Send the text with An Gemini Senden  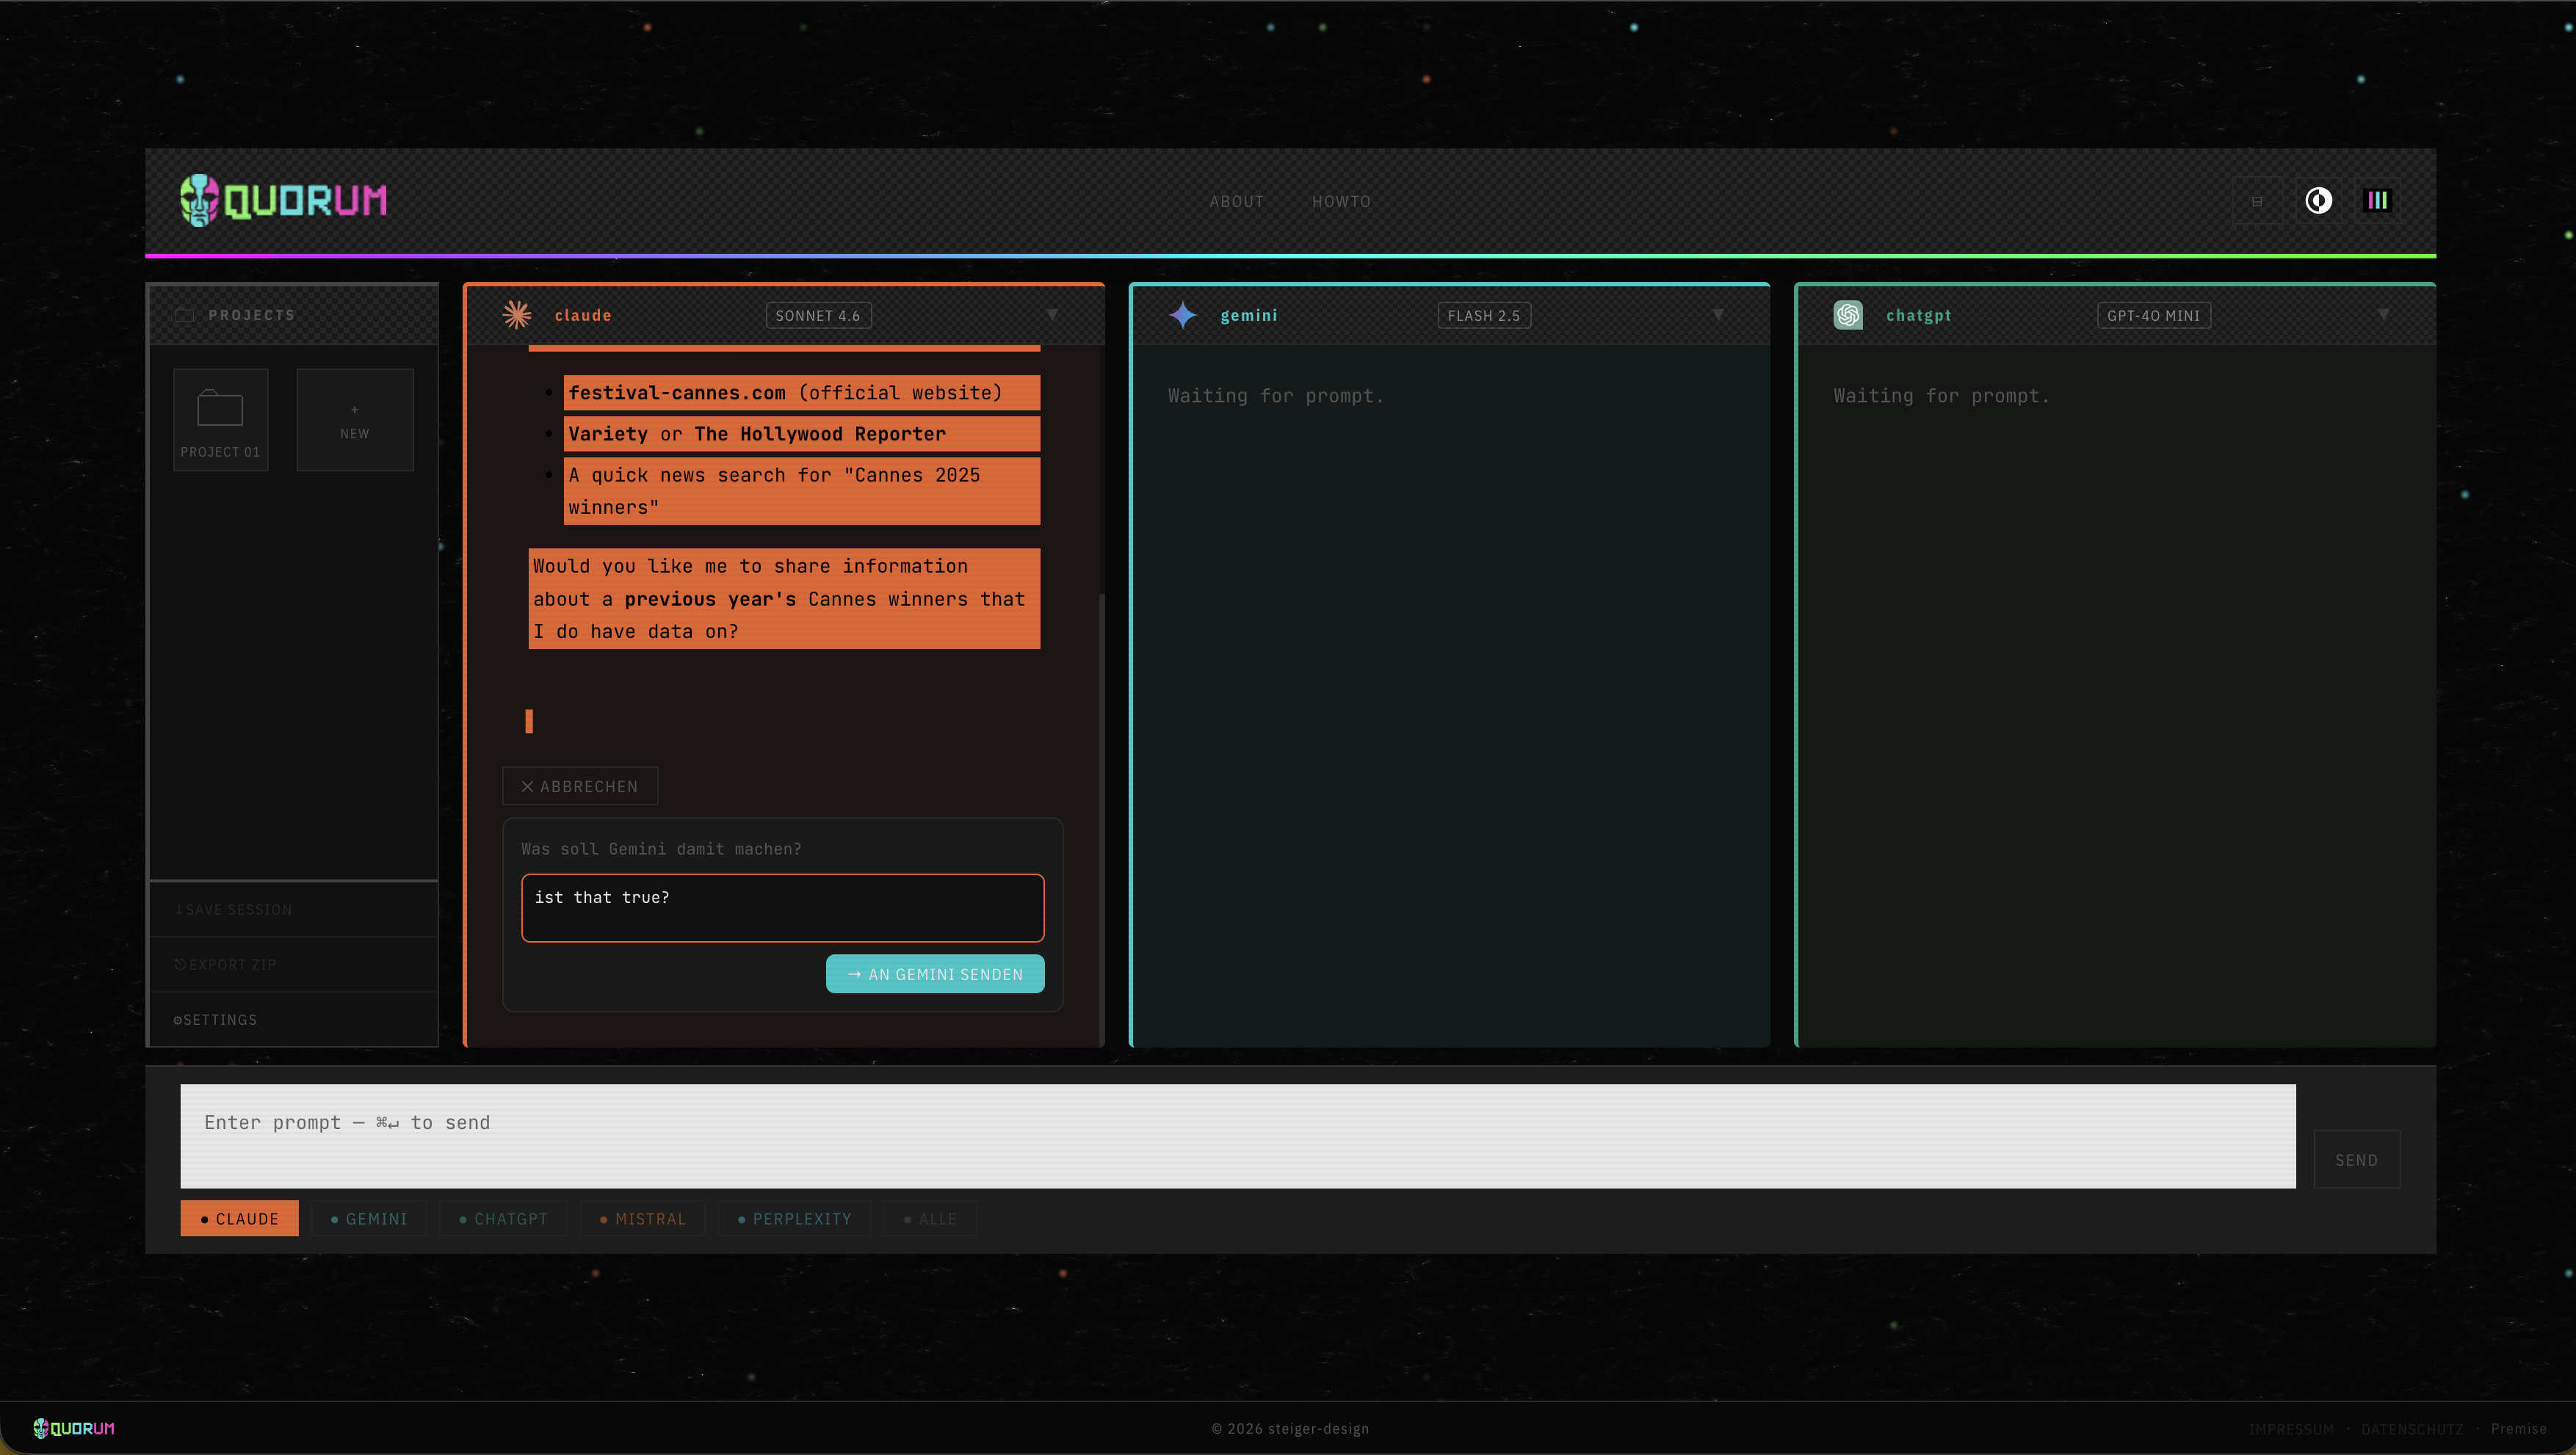click(x=935, y=974)
